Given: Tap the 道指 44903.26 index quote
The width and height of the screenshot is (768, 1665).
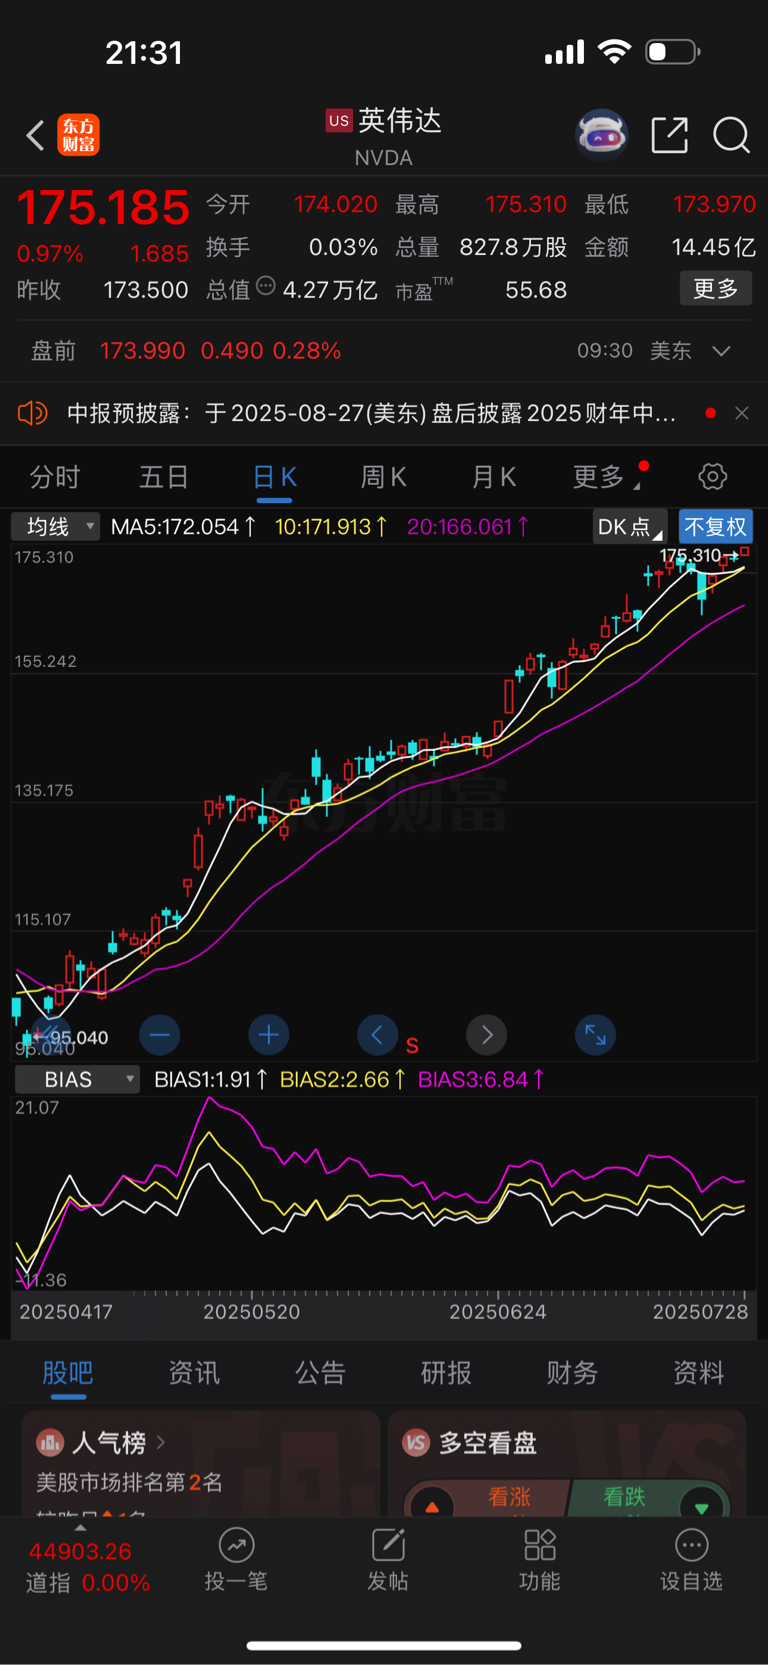Looking at the screenshot, I should coord(88,1567).
